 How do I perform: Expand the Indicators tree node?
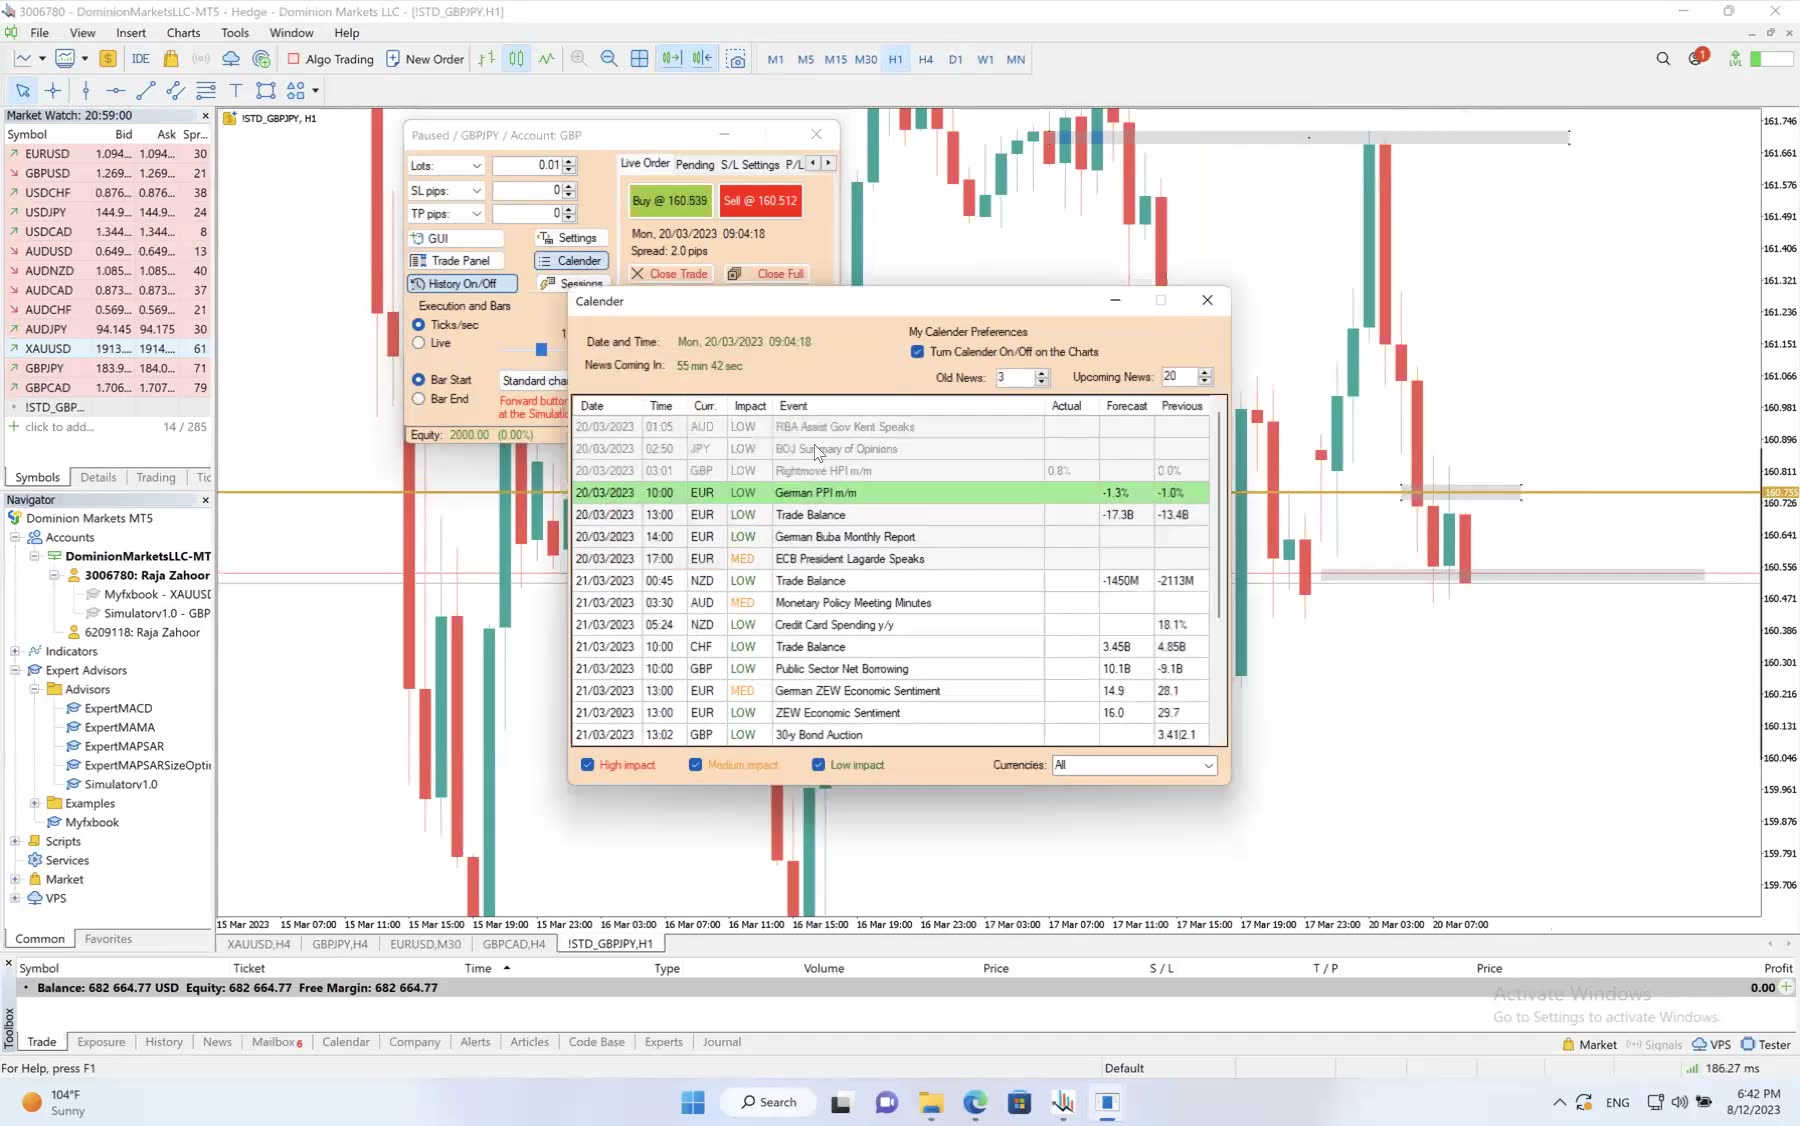coord(15,651)
